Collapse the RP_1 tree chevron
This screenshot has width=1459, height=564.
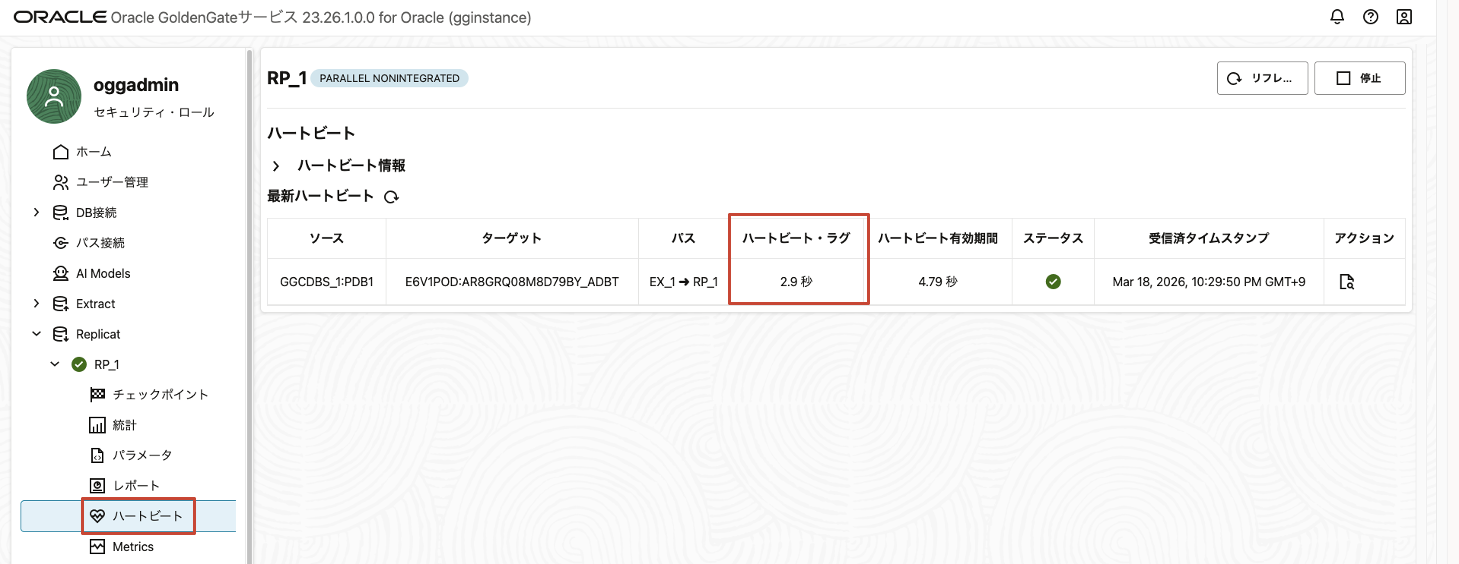pos(55,364)
